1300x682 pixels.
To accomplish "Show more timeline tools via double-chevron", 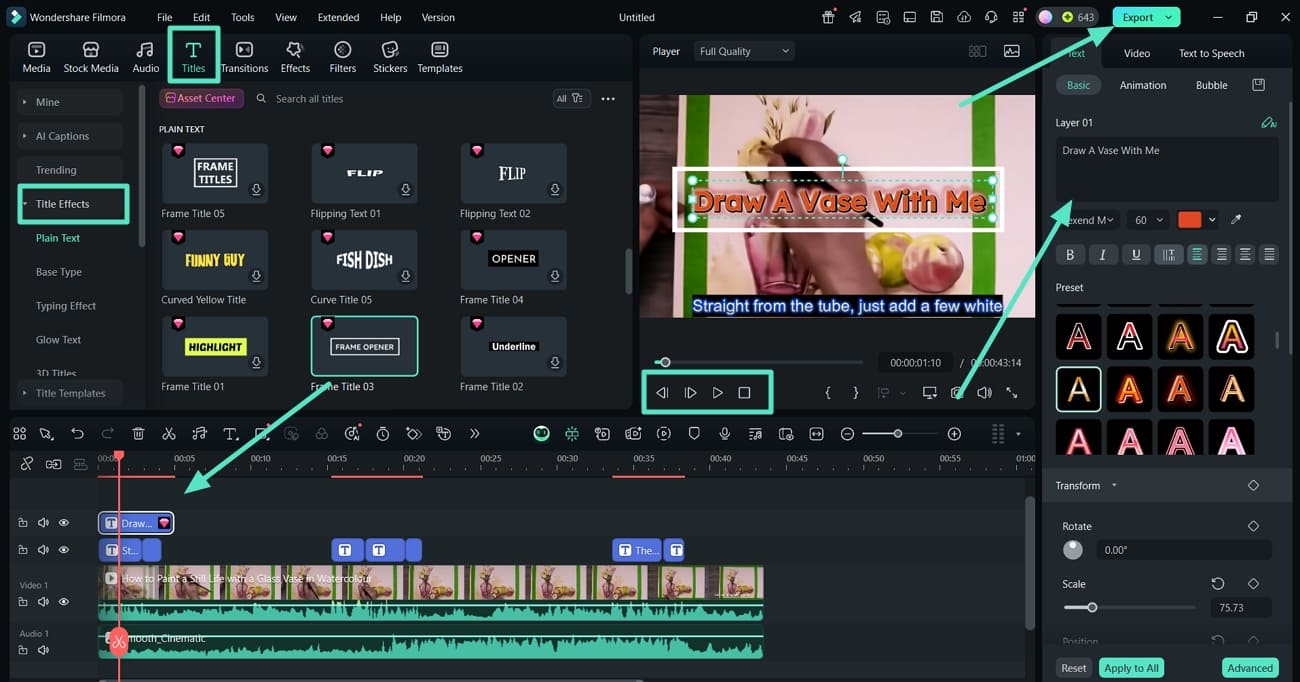I will (474, 433).
